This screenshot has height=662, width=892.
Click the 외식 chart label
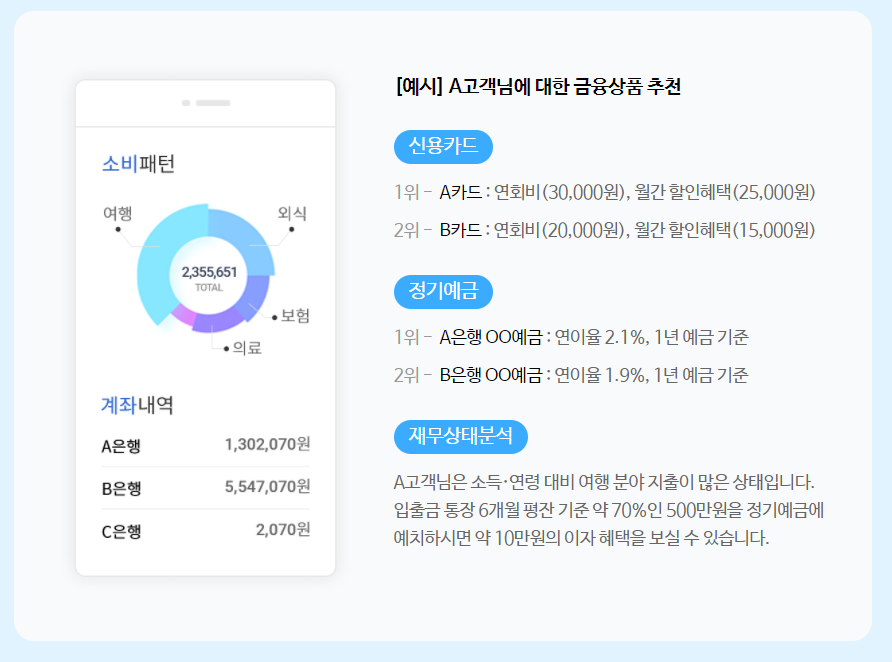pyautogui.click(x=292, y=213)
